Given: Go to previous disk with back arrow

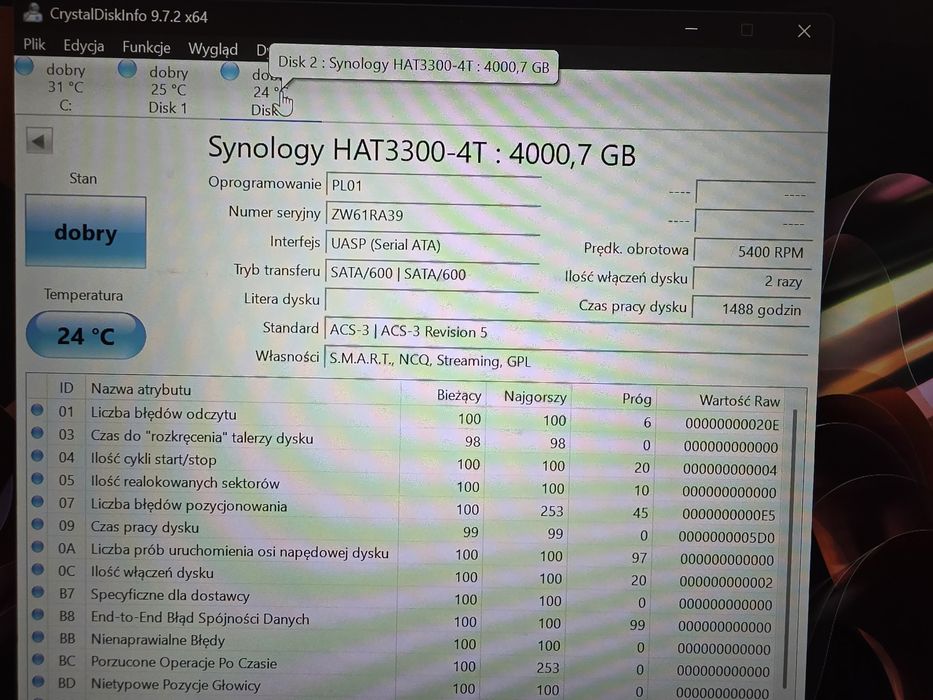Looking at the screenshot, I should click(x=39, y=141).
